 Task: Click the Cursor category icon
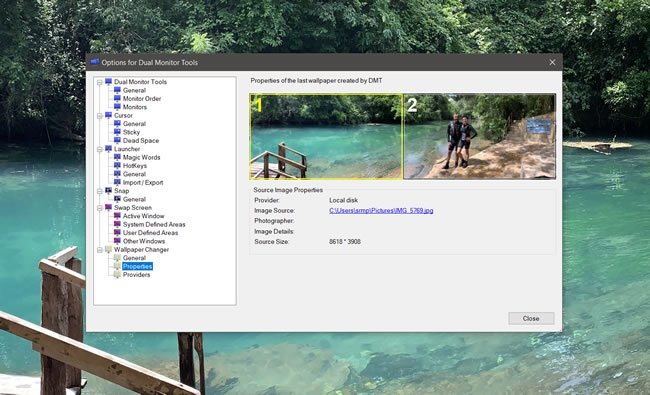pos(109,115)
